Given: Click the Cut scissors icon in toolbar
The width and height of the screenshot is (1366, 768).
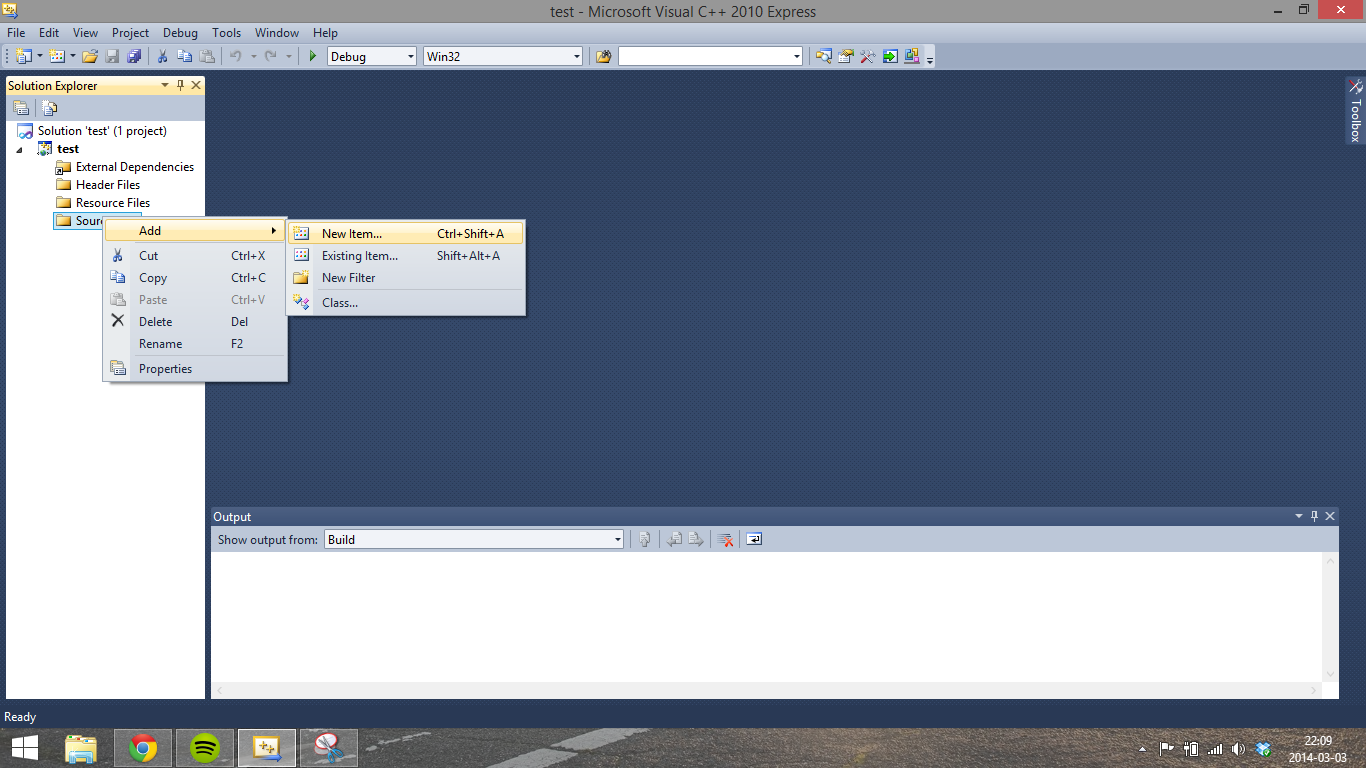Looking at the screenshot, I should 162,57.
